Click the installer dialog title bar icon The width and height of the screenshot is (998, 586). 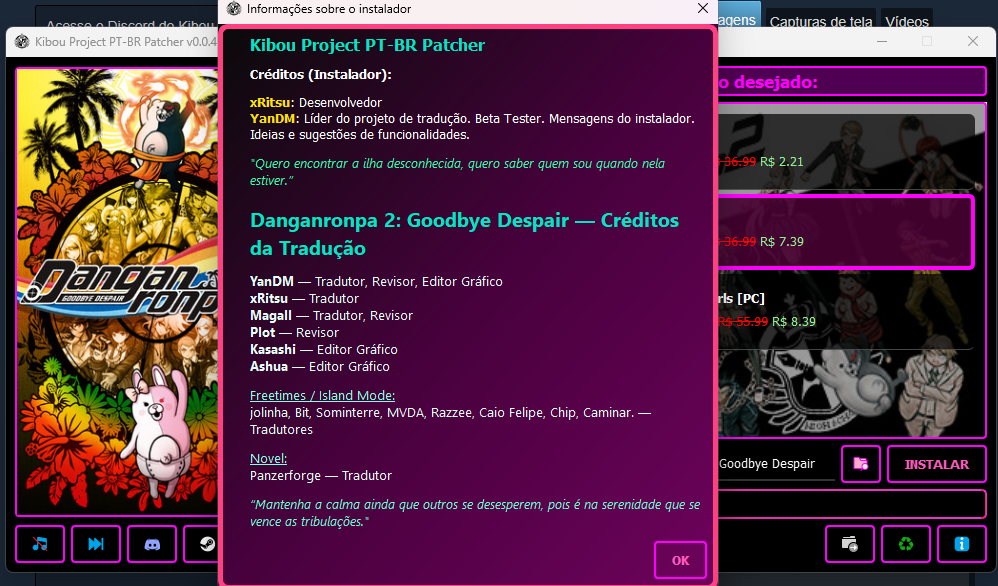(x=234, y=8)
